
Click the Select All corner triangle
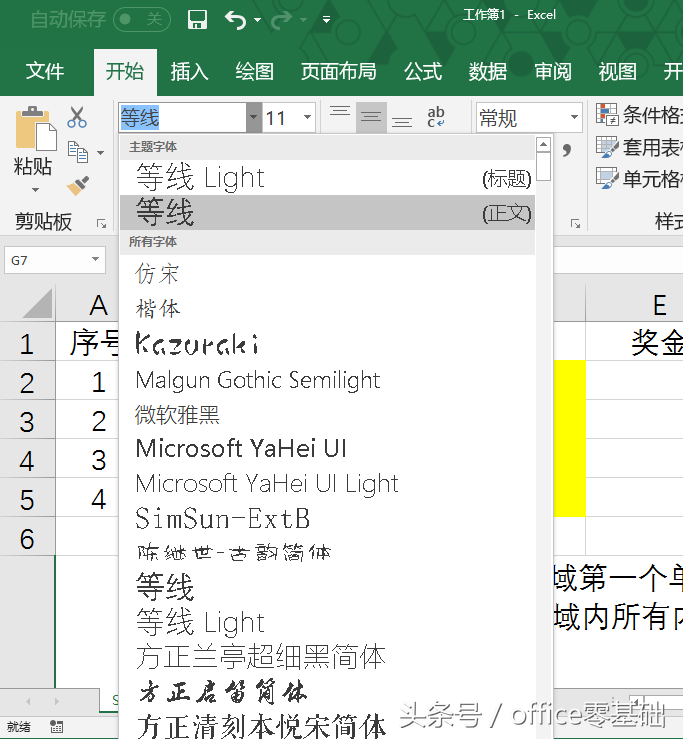coord(38,304)
